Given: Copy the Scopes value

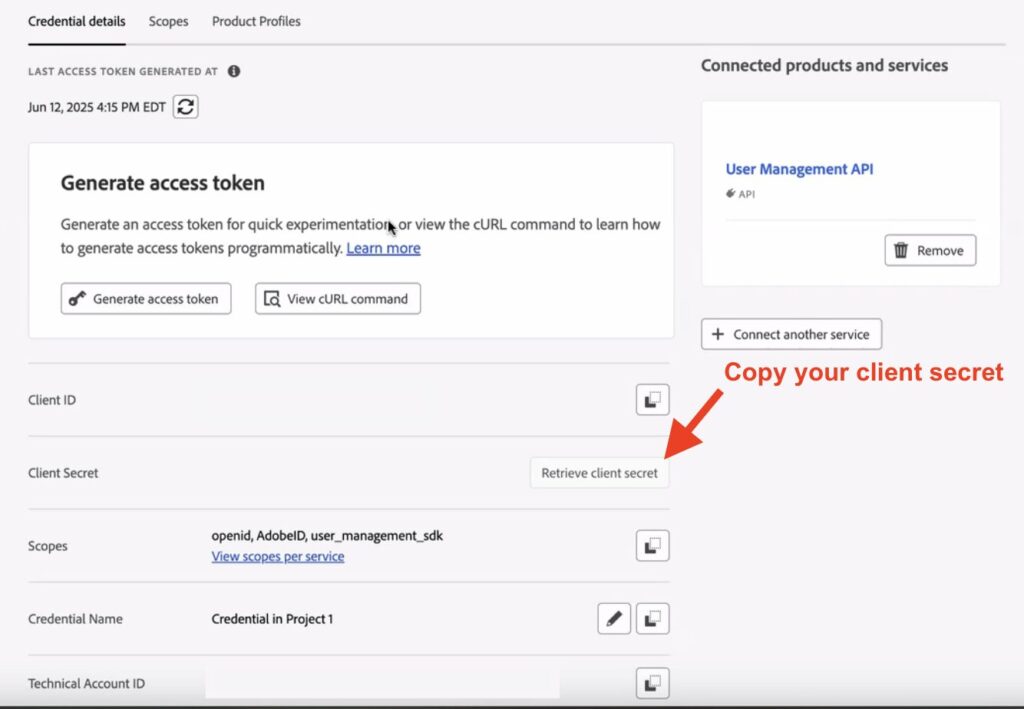Looking at the screenshot, I should point(652,546).
